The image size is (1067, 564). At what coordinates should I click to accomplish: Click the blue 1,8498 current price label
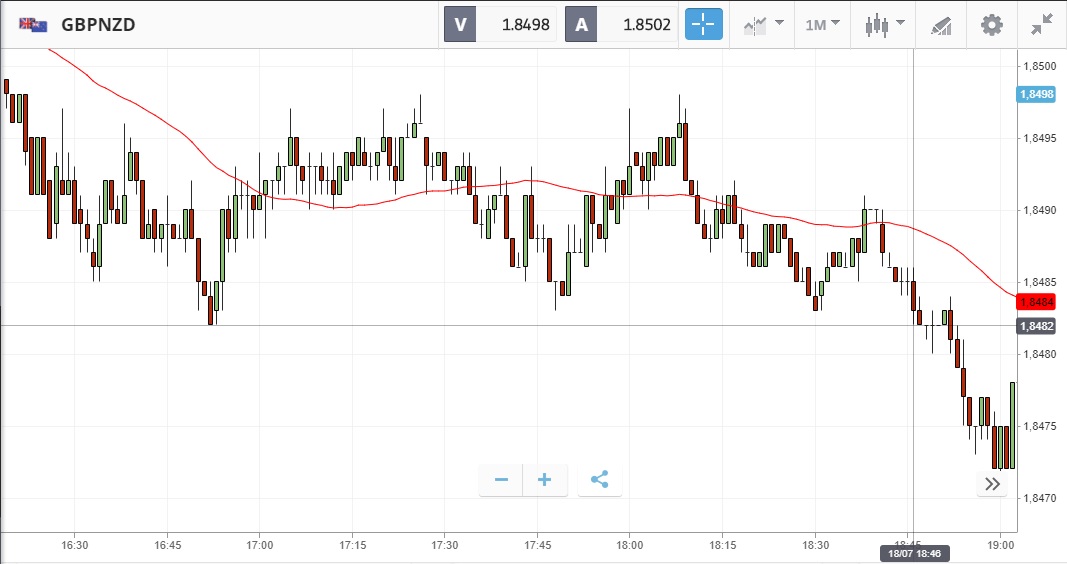1036,95
